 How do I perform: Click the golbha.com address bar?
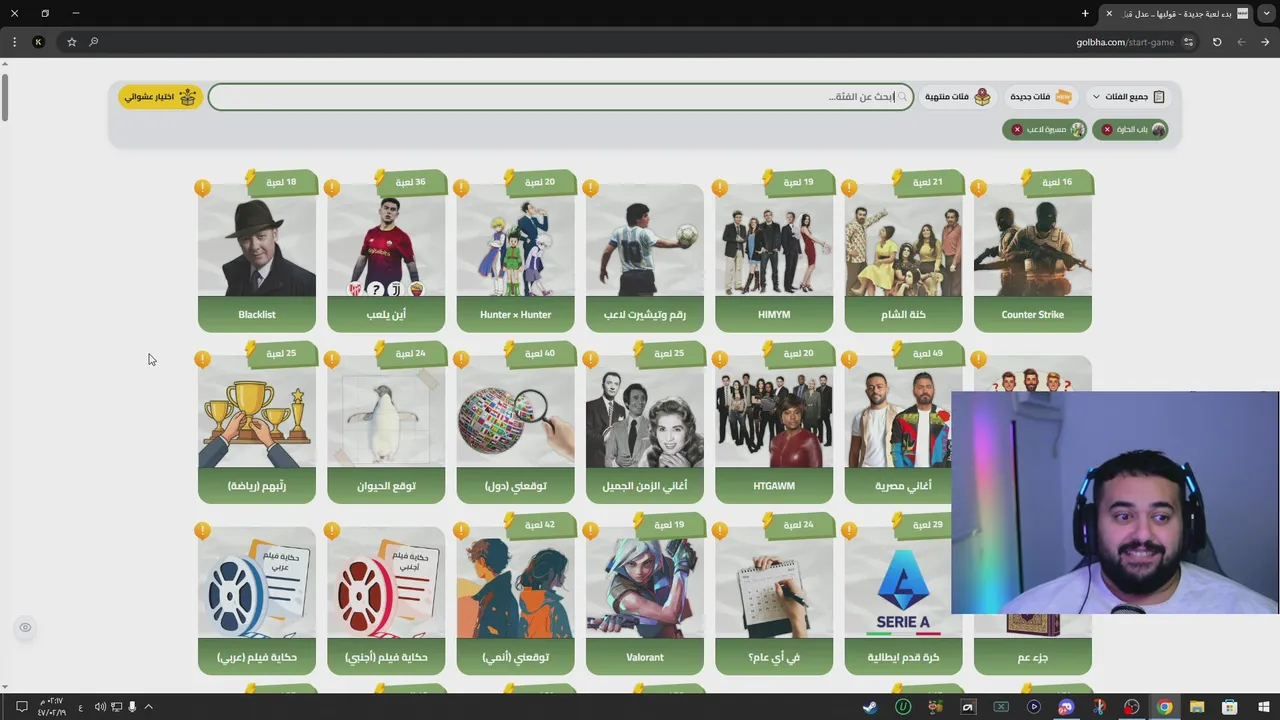point(1126,42)
